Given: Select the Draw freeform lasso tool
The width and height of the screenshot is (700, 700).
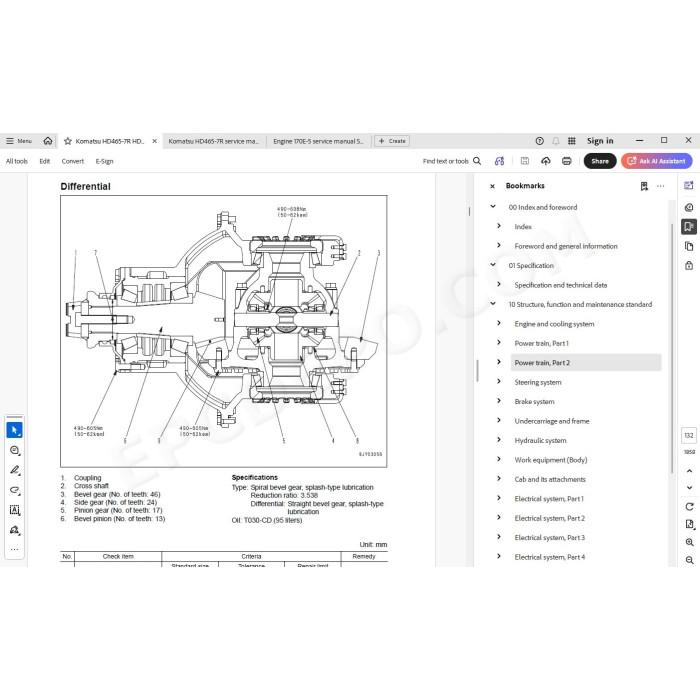Looking at the screenshot, I should click(14, 490).
